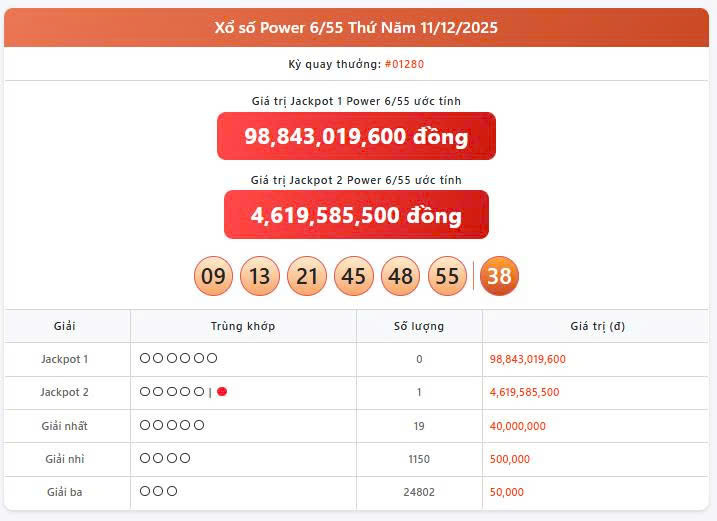717x521 pixels.
Task: Click the Giải nhì row label
Action: [64, 459]
